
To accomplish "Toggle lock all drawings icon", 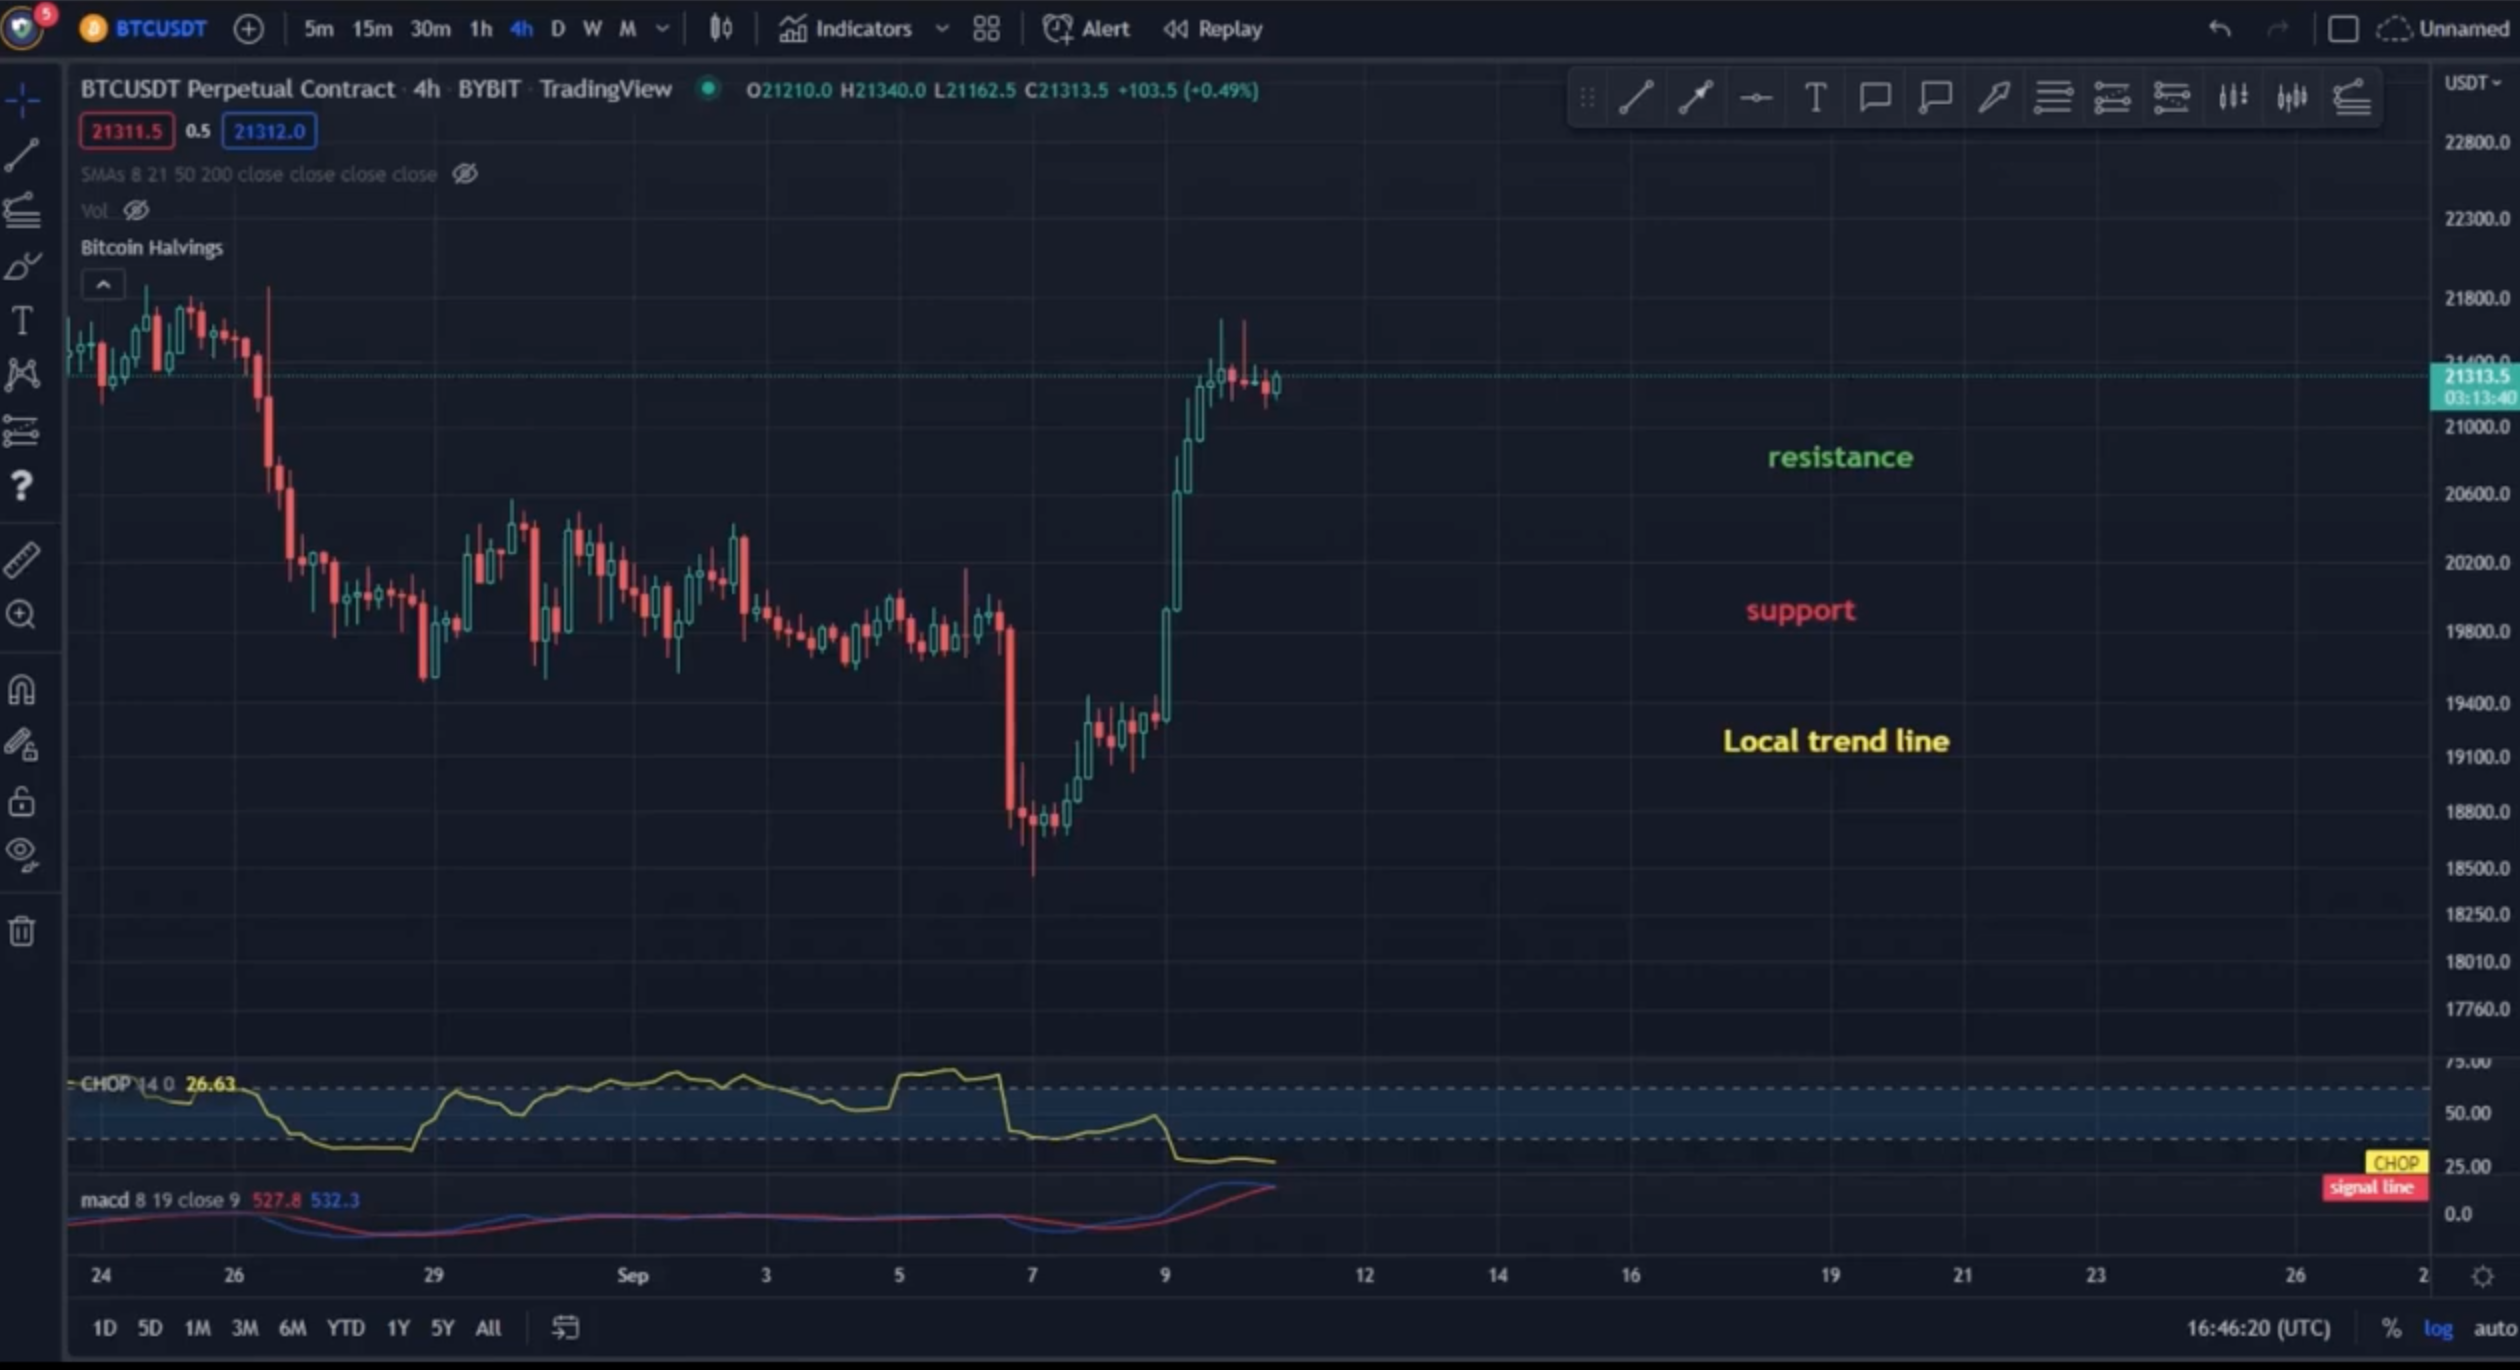I will tap(22, 801).
